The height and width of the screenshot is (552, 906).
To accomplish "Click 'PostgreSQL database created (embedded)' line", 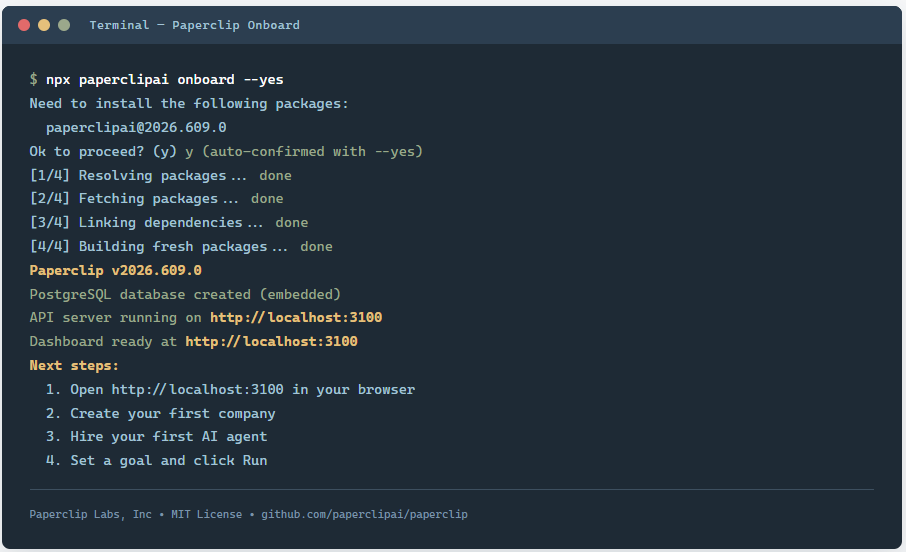I will click(x=185, y=294).
